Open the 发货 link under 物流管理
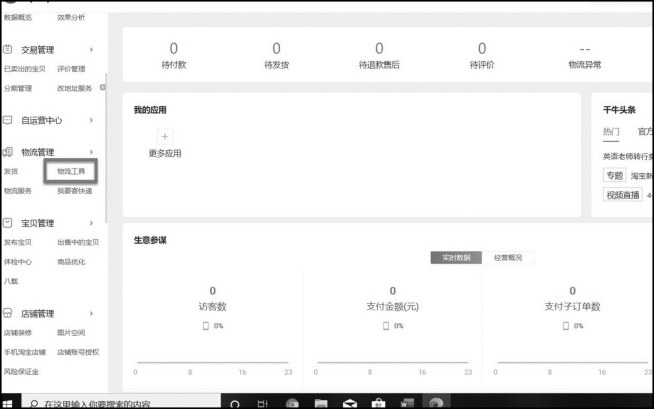 point(11,171)
